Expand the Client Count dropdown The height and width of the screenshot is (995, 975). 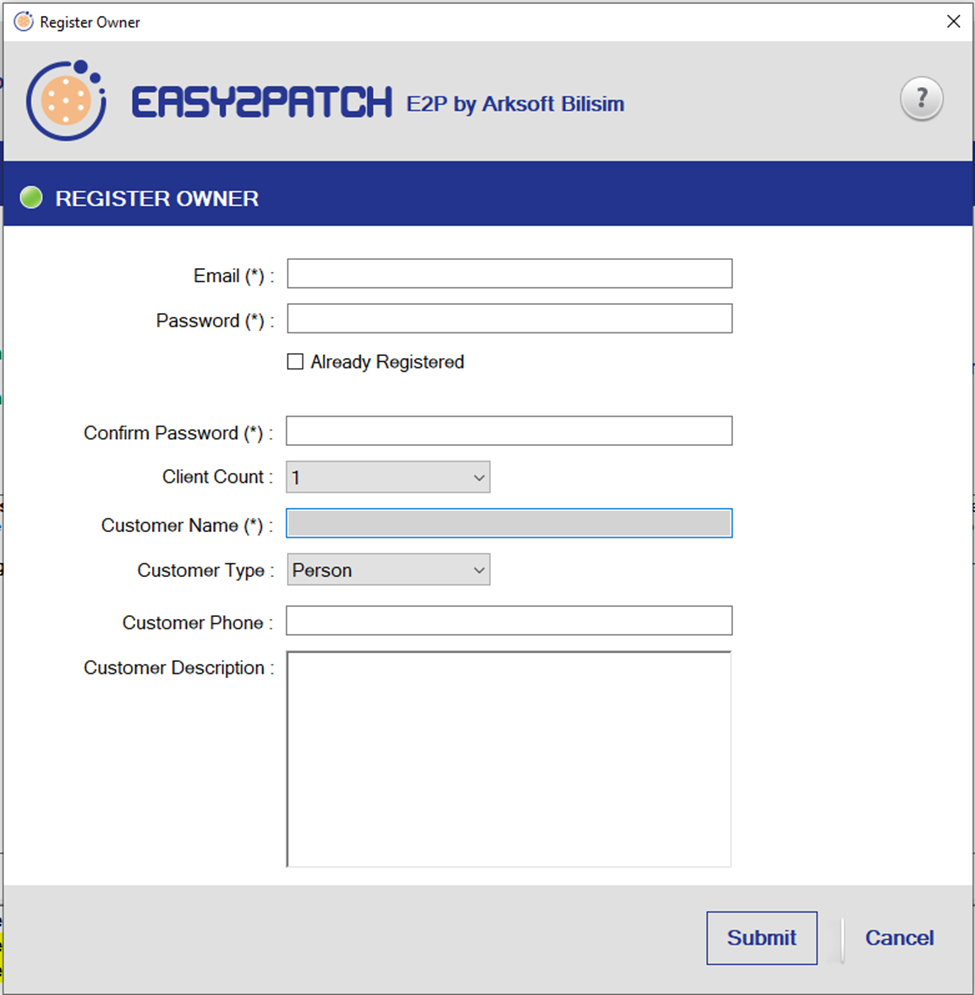[x=388, y=478]
